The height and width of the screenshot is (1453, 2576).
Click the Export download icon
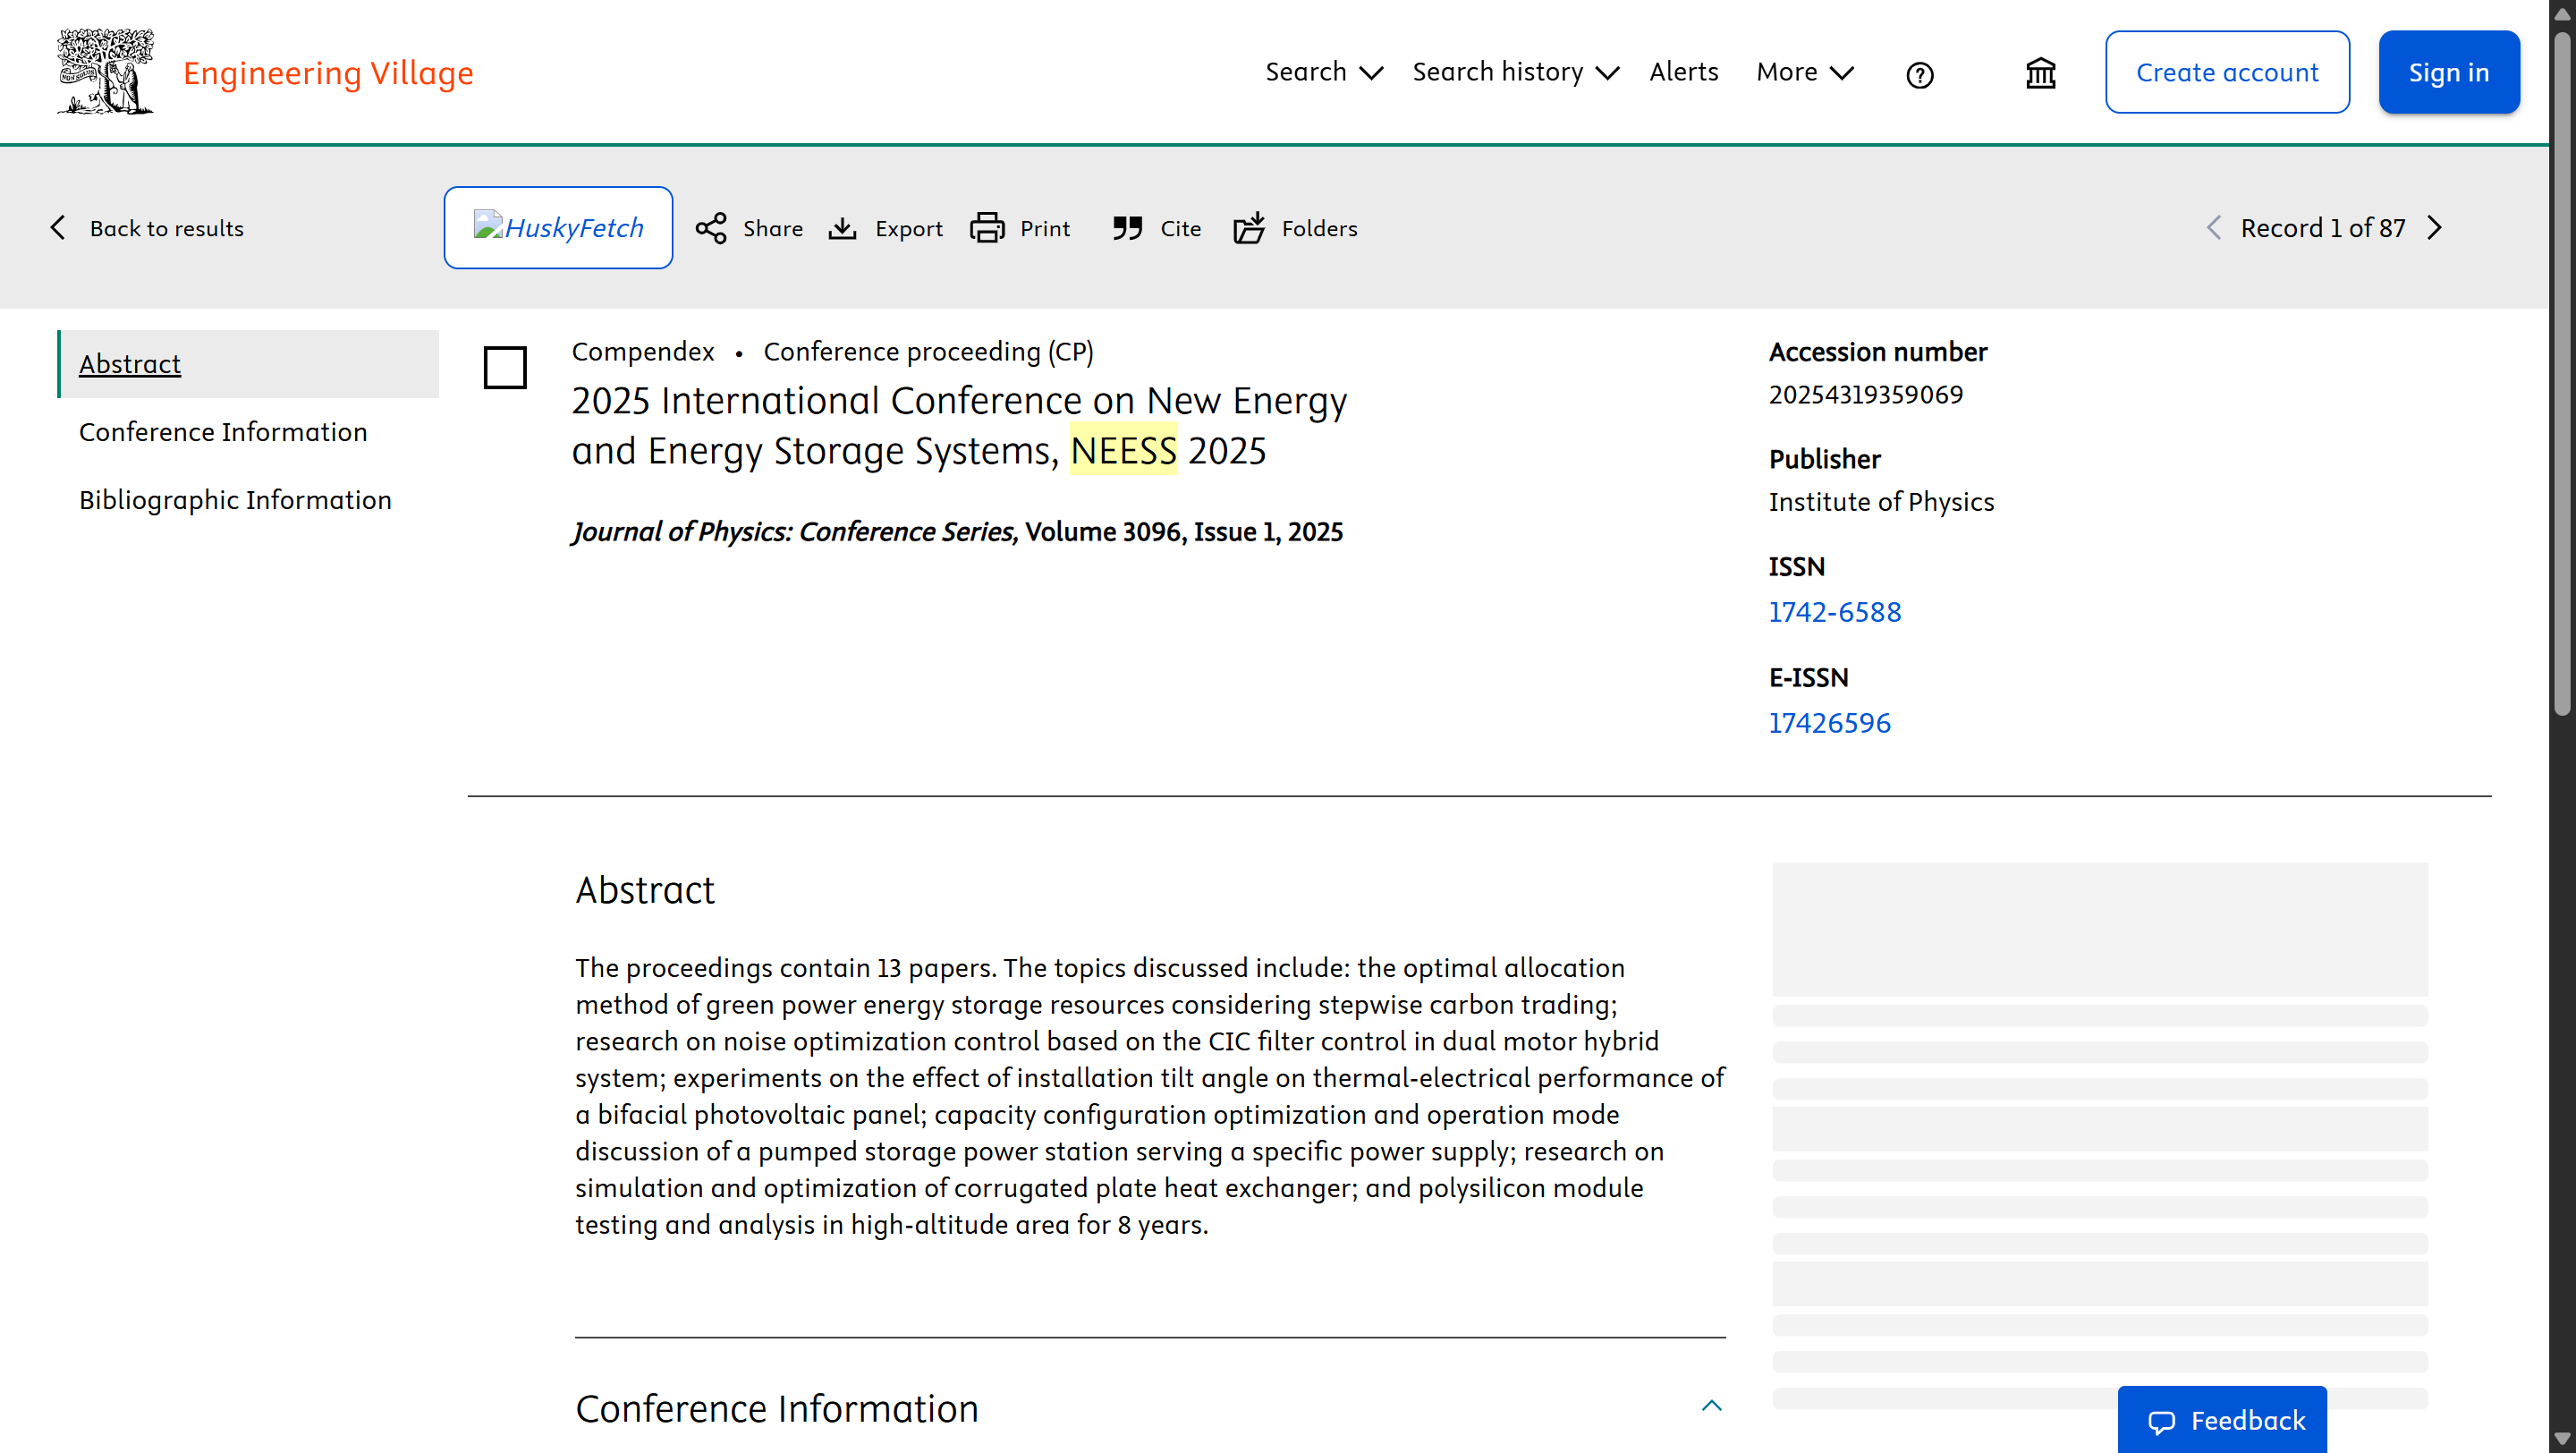click(x=842, y=228)
